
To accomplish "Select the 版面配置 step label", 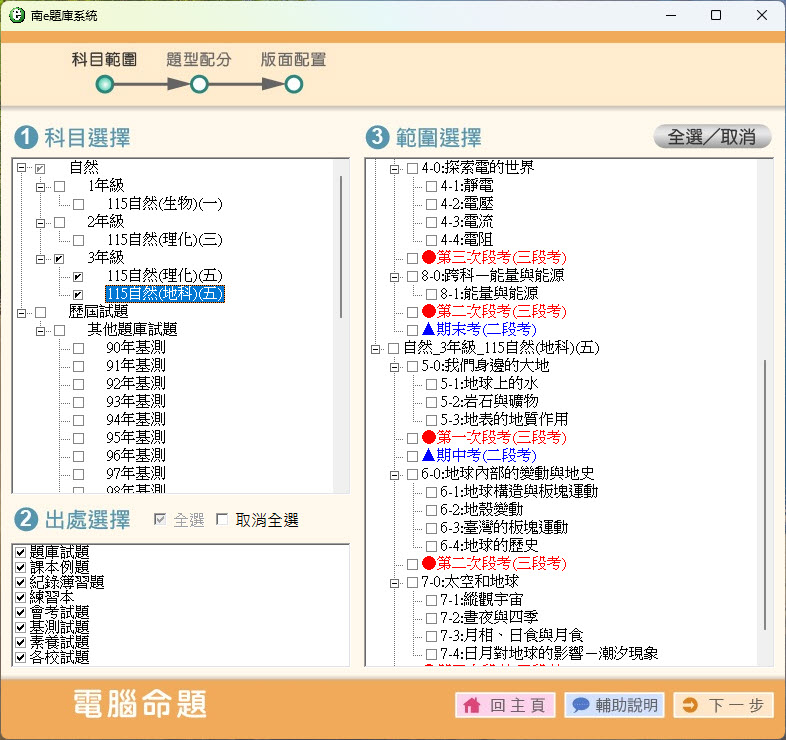I will [293, 60].
